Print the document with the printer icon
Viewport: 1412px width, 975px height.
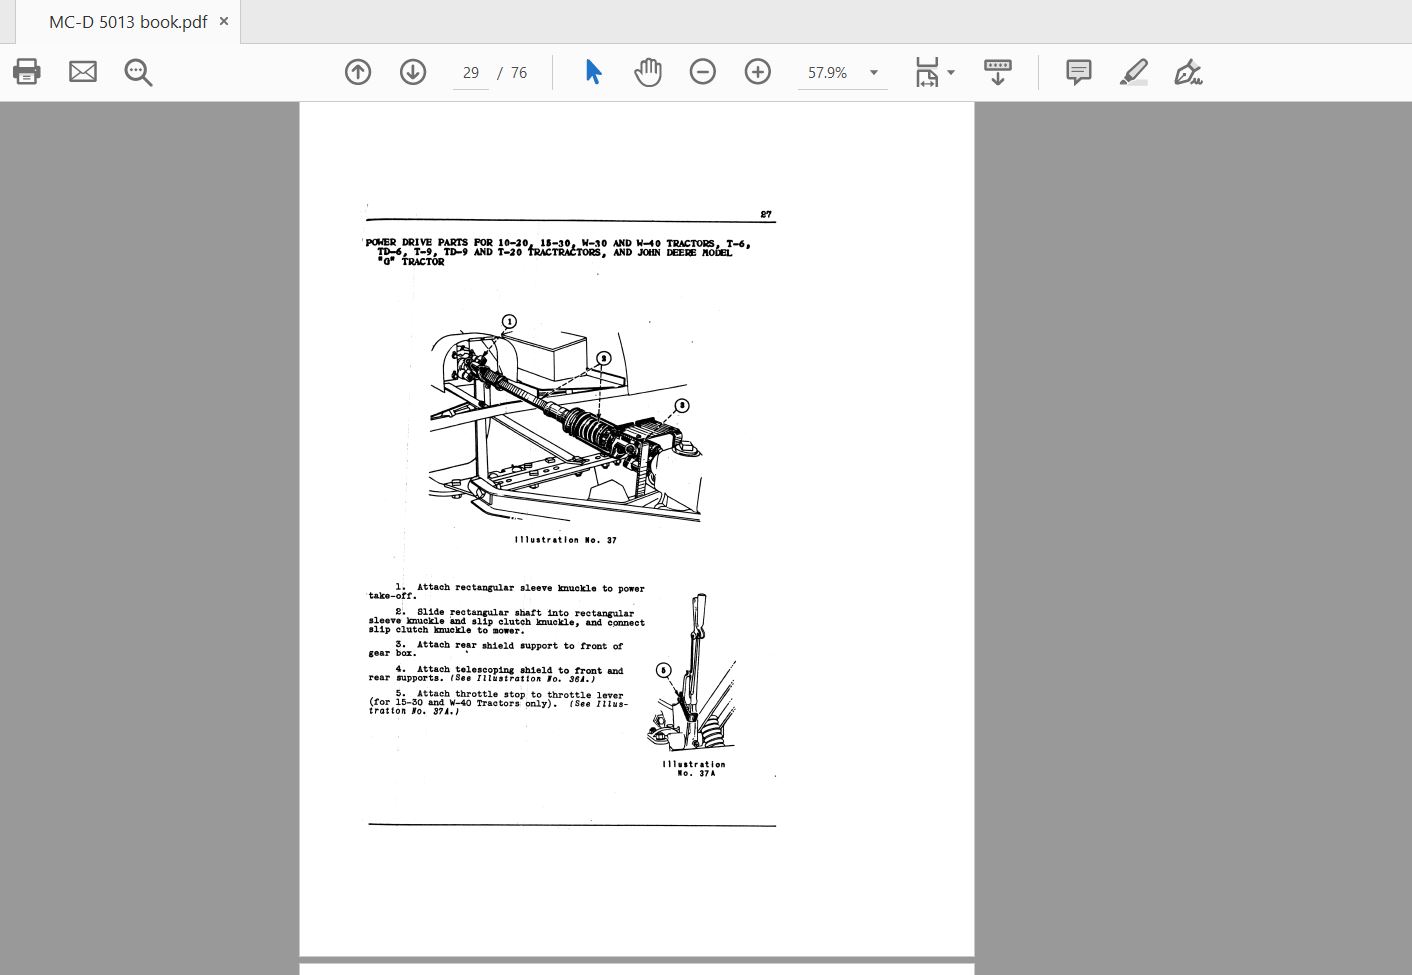pyautogui.click(x=27, y=72)
